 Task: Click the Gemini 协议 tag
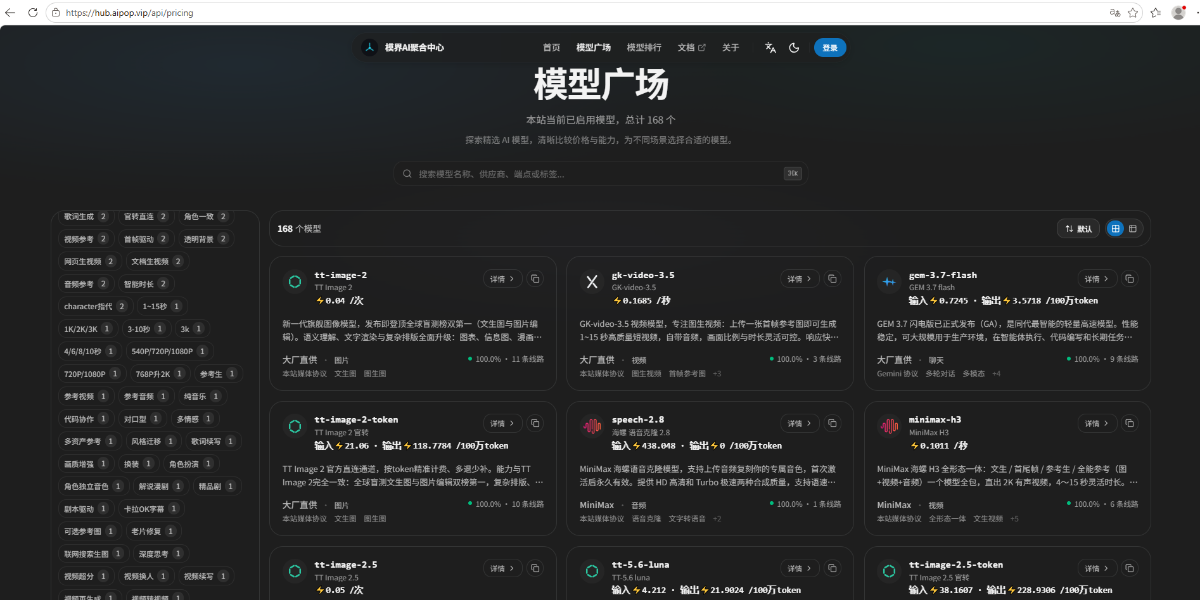click(x=897, y=374)
